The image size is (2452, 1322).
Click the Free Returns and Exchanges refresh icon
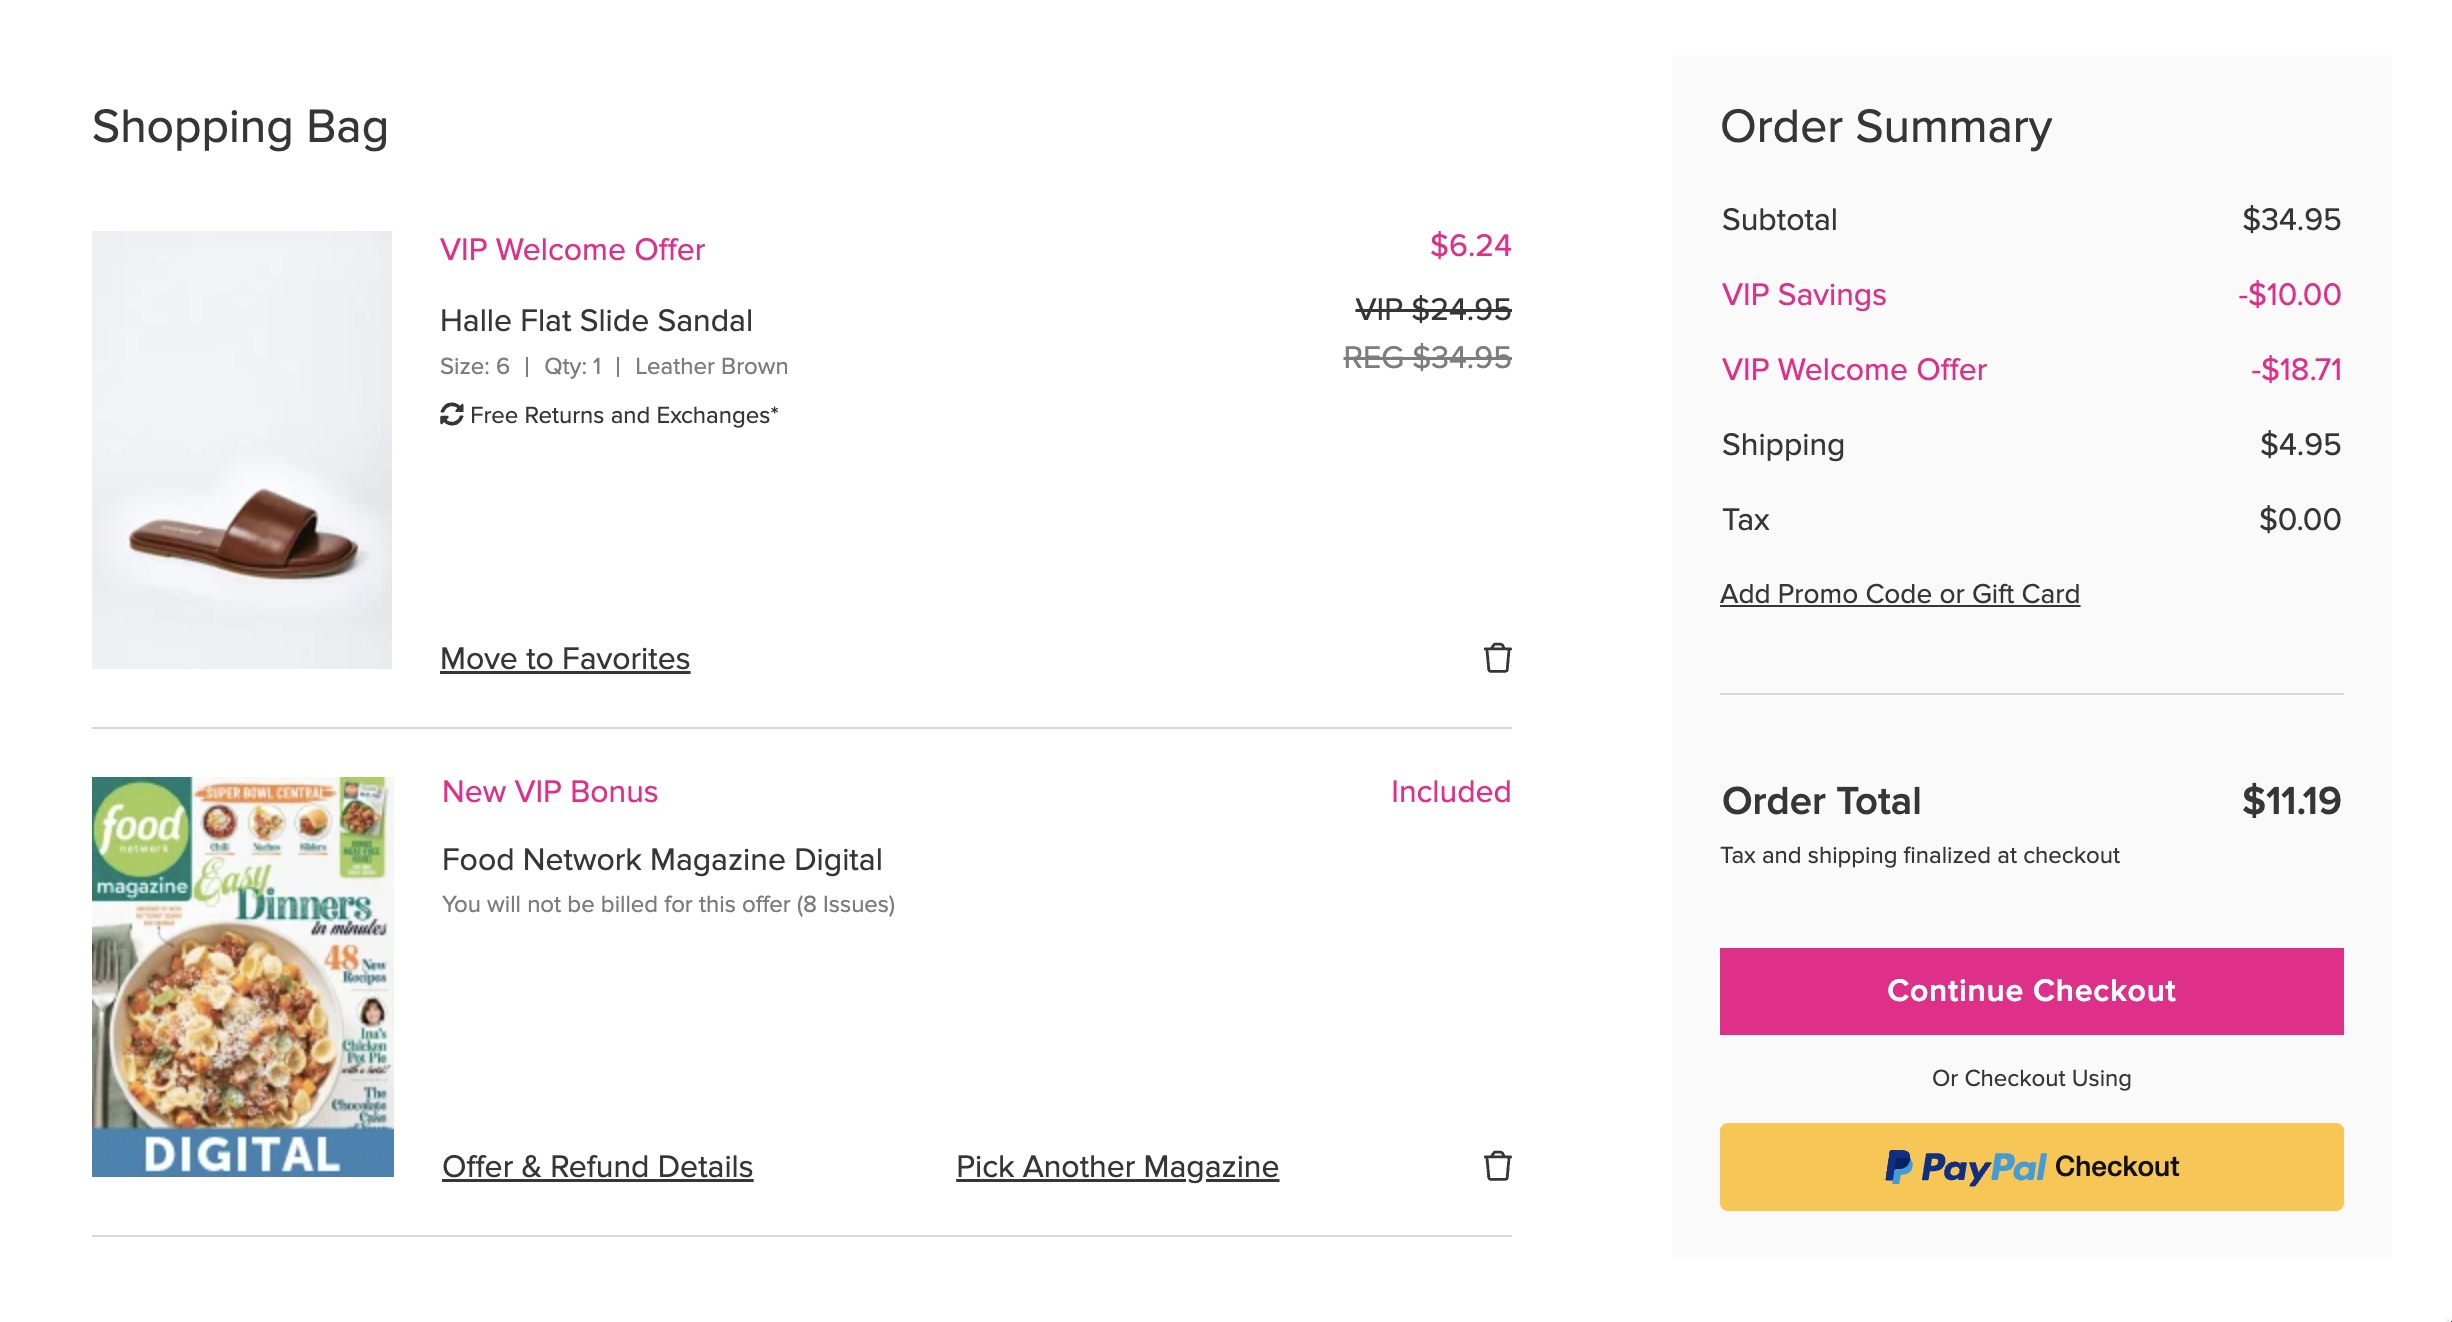click(x=451, y=413)
